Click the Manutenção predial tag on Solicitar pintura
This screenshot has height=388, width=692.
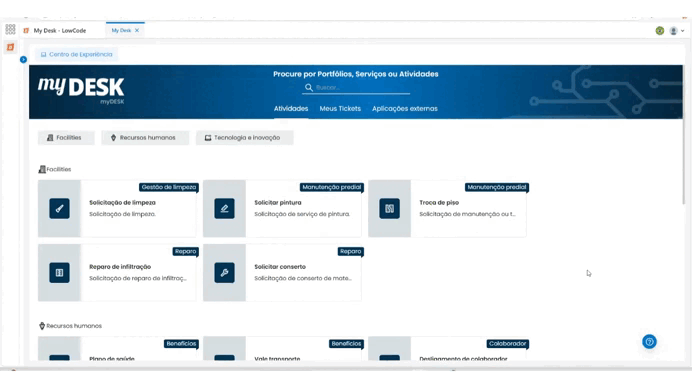point(331,187)
